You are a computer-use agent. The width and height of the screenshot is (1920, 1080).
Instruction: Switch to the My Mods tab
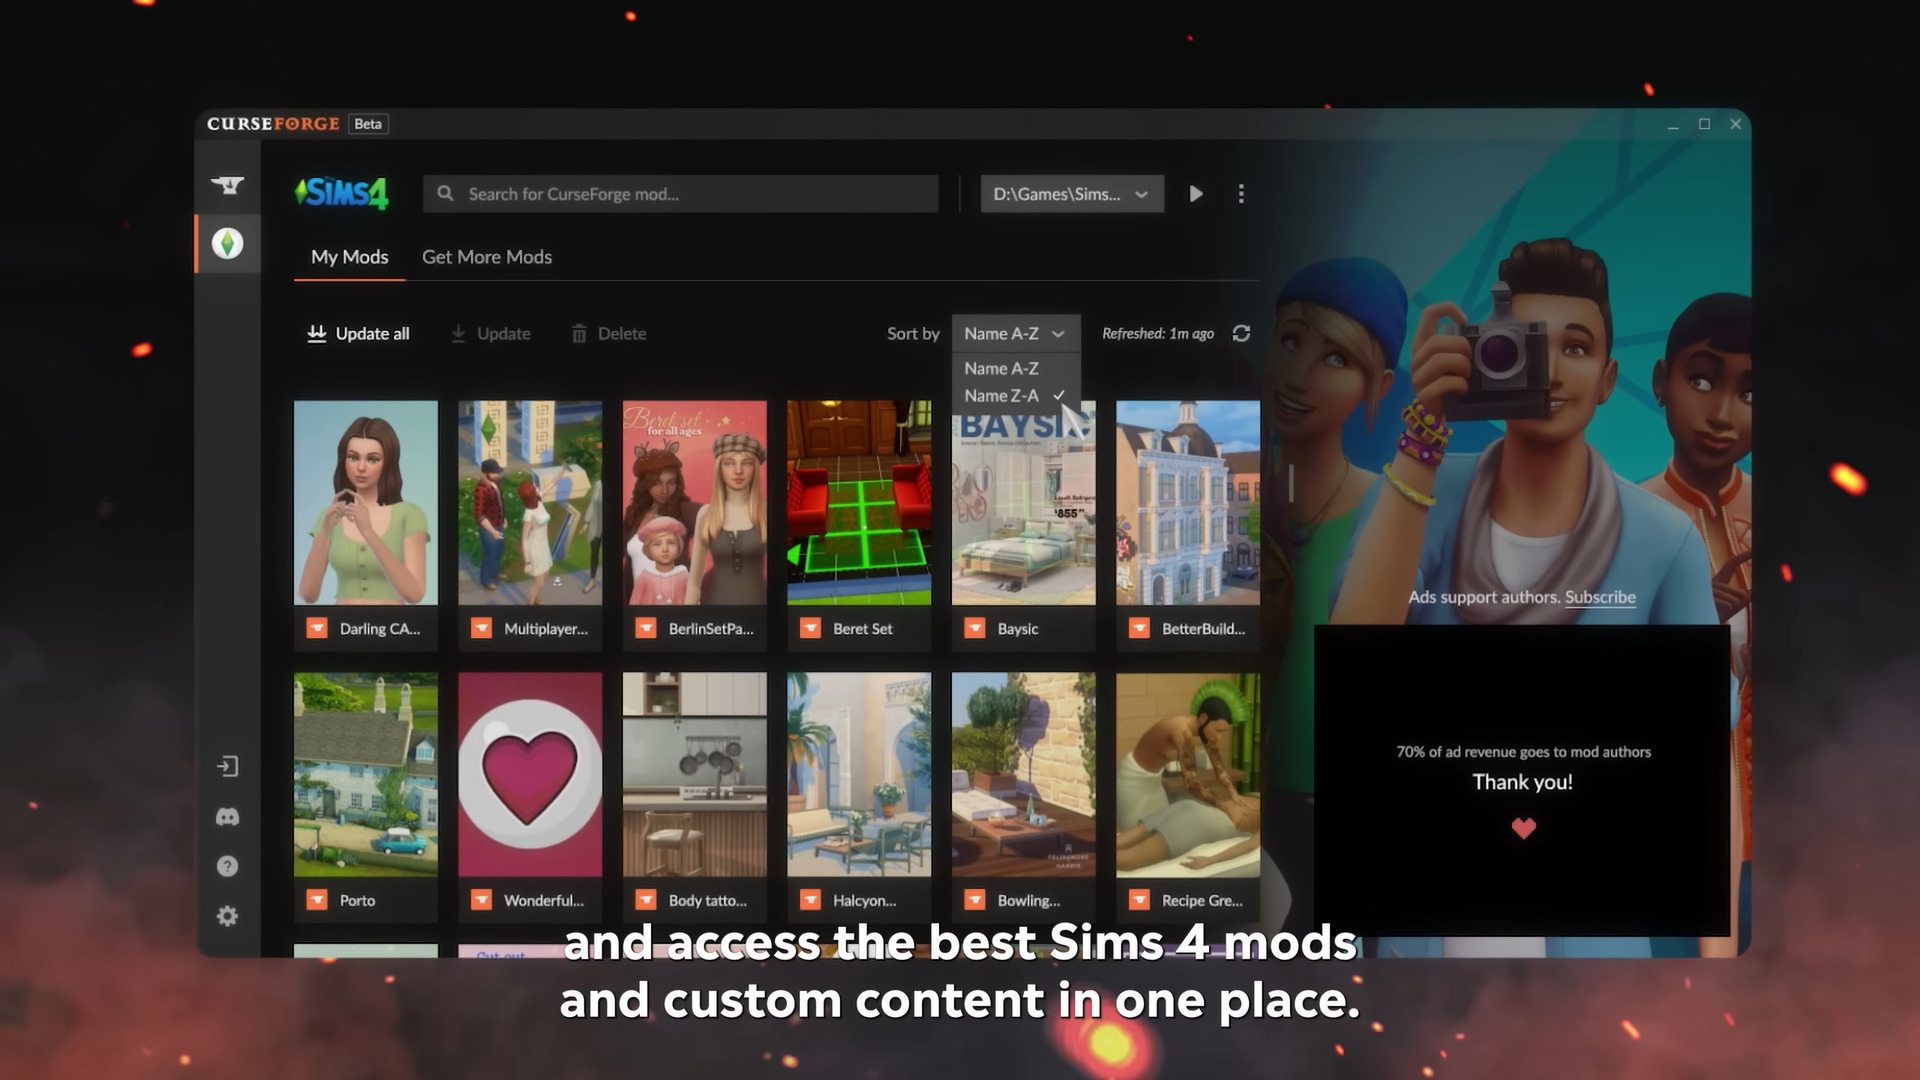tap(349, 257)
